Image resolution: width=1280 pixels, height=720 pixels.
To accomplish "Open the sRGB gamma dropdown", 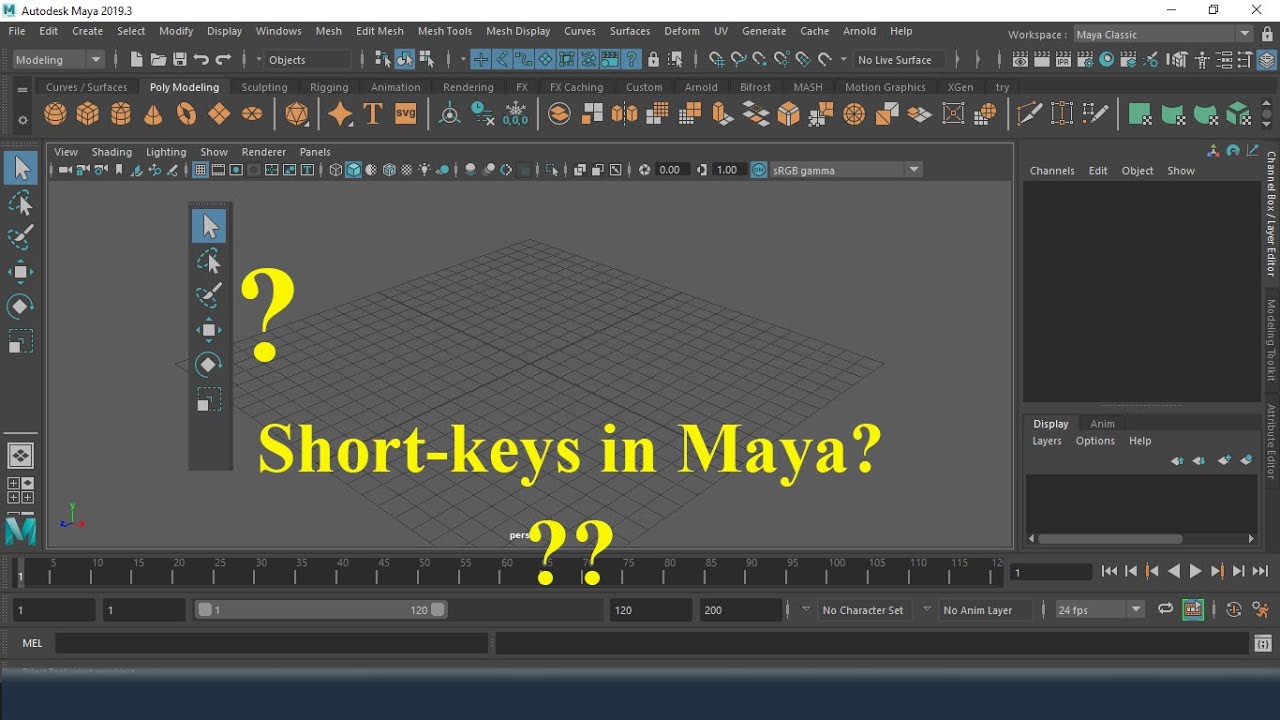I will [846, 170].
